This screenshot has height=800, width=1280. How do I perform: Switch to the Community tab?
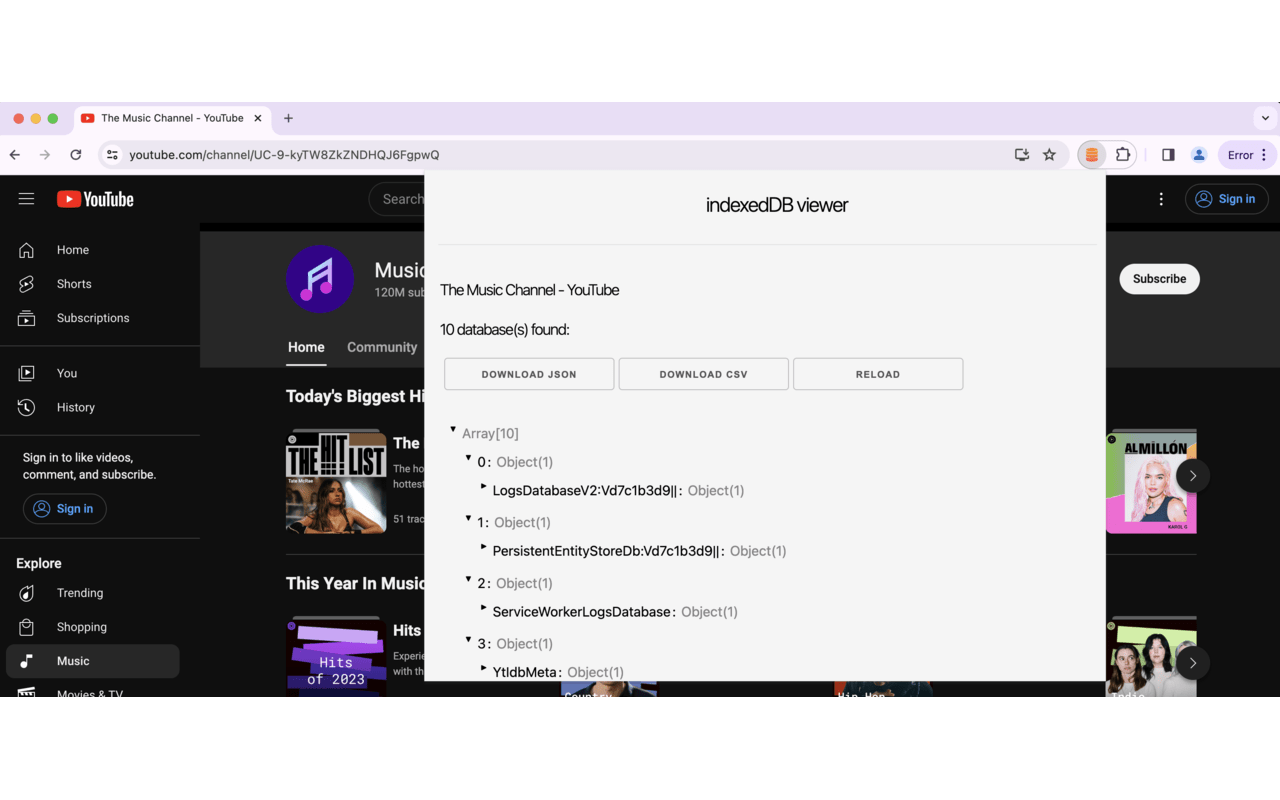382,347
